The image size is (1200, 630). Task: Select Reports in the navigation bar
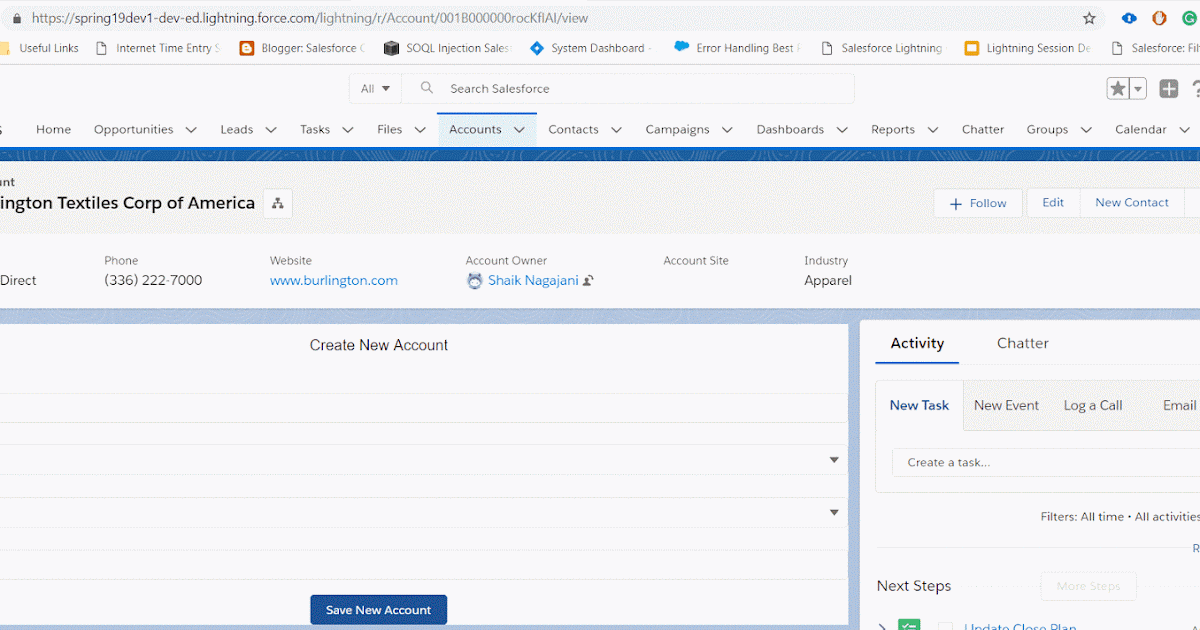892,129
